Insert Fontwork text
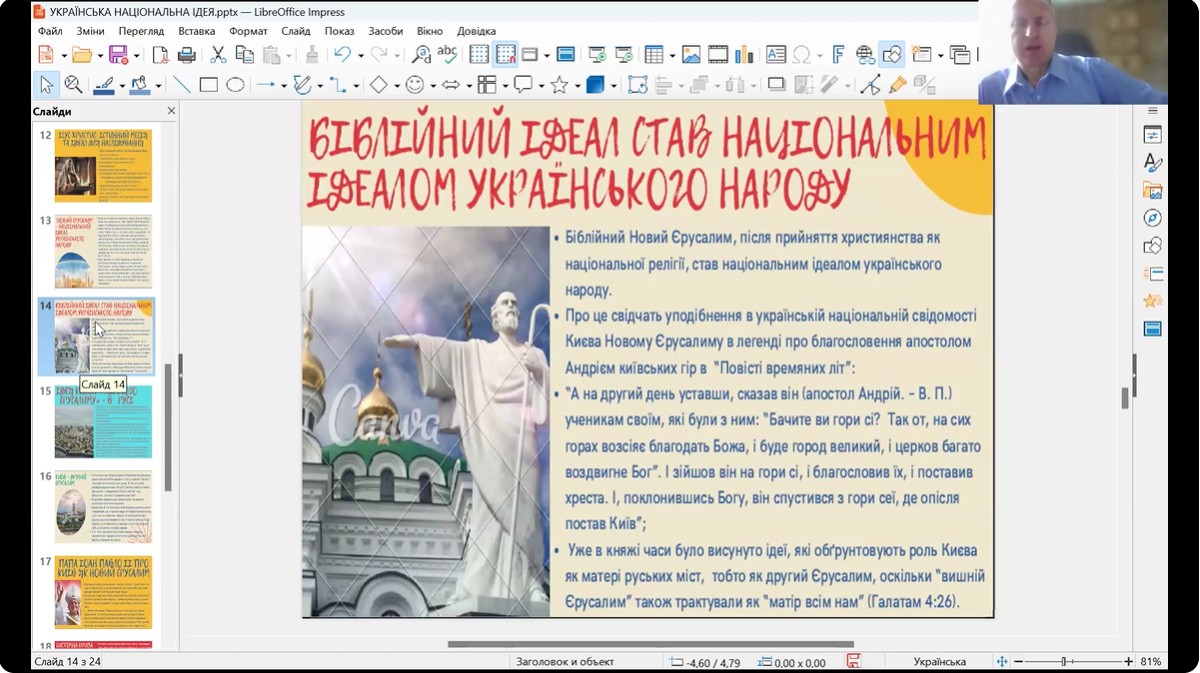The height and width of the screenshot is (673, 1200). [838, 55]
